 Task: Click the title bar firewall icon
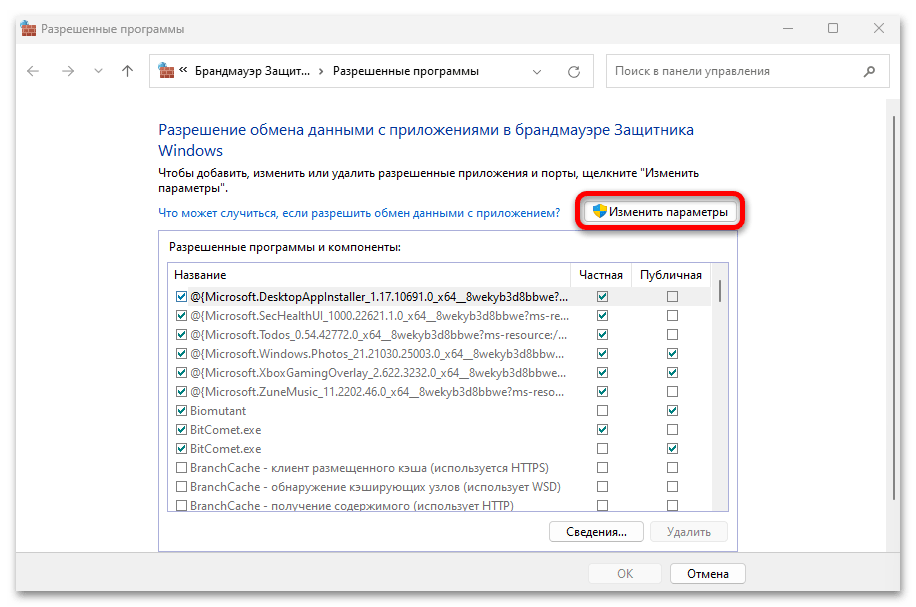(x=28, y=28)
